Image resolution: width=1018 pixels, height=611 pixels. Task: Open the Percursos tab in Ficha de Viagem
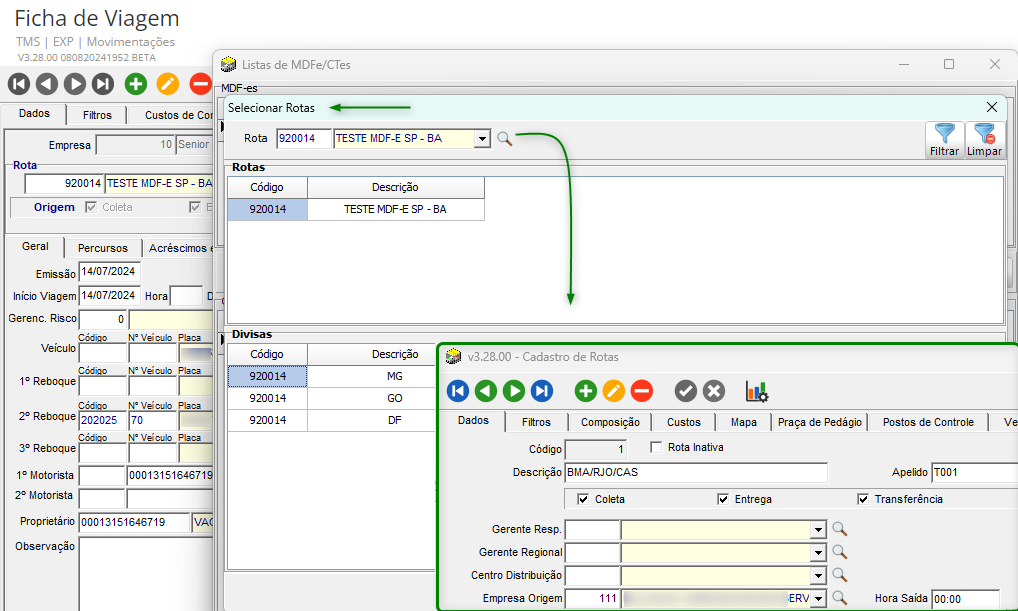(x=103, y=248)
